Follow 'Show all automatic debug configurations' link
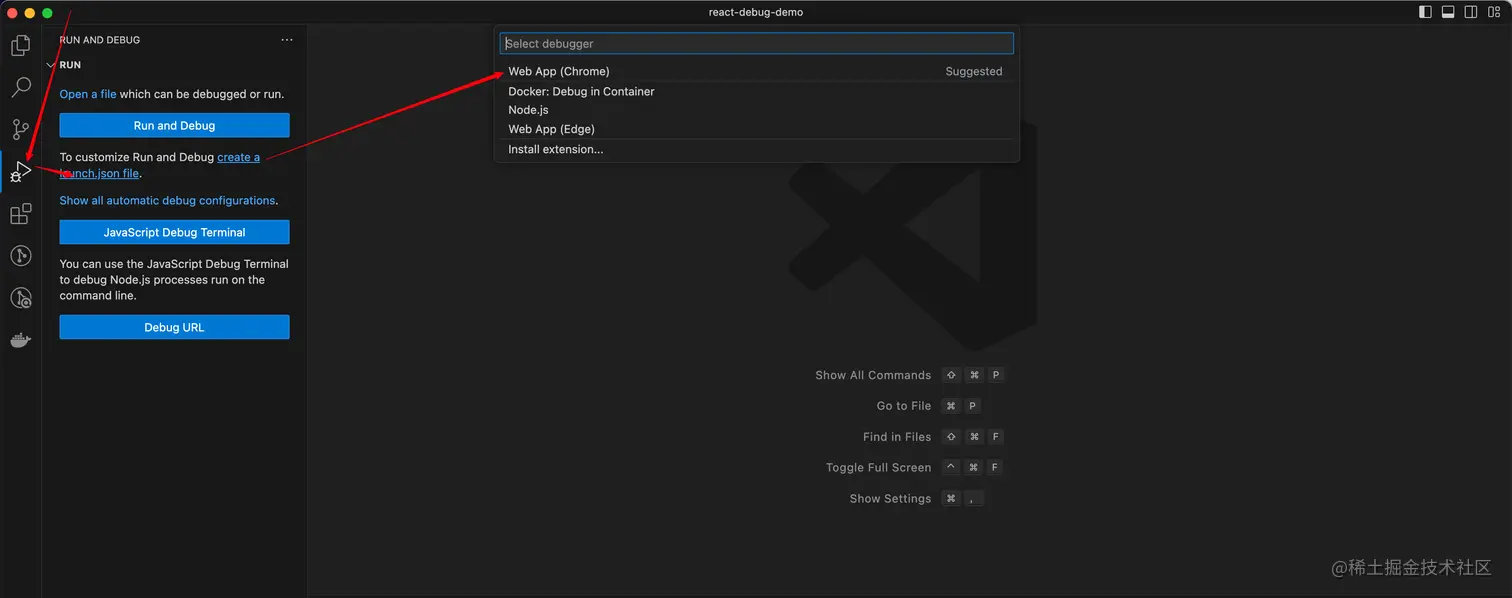The image size is (1512, 598). pos(167,200)
